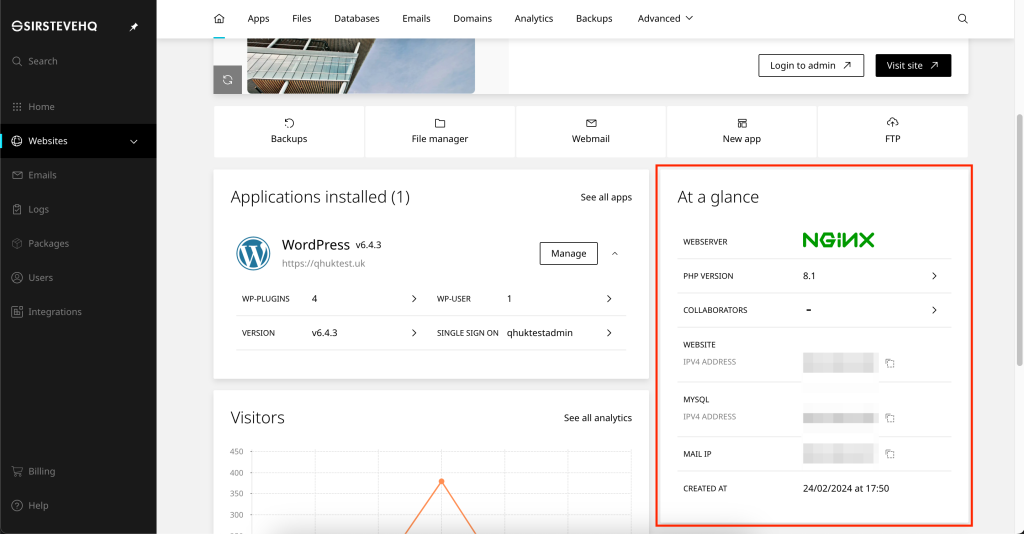Copy the Mail IP address
The width and height of the screenshot is (1024, 534).
pos(889,454)
